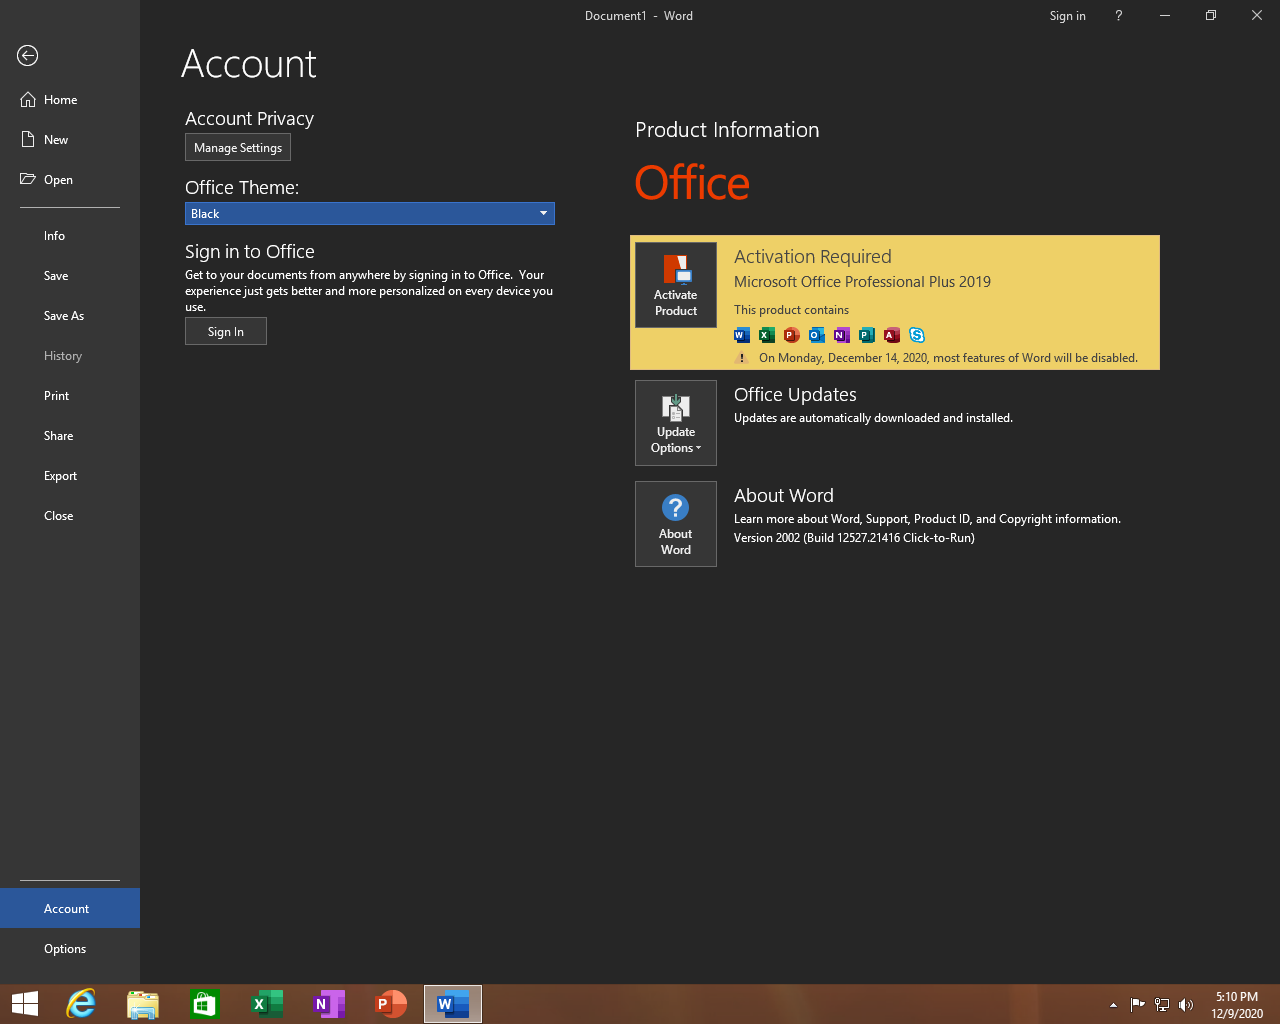Click the warning icon beside expiration notice
The width and height of the screenshot is (1280, 1024).
coord(742,358)
